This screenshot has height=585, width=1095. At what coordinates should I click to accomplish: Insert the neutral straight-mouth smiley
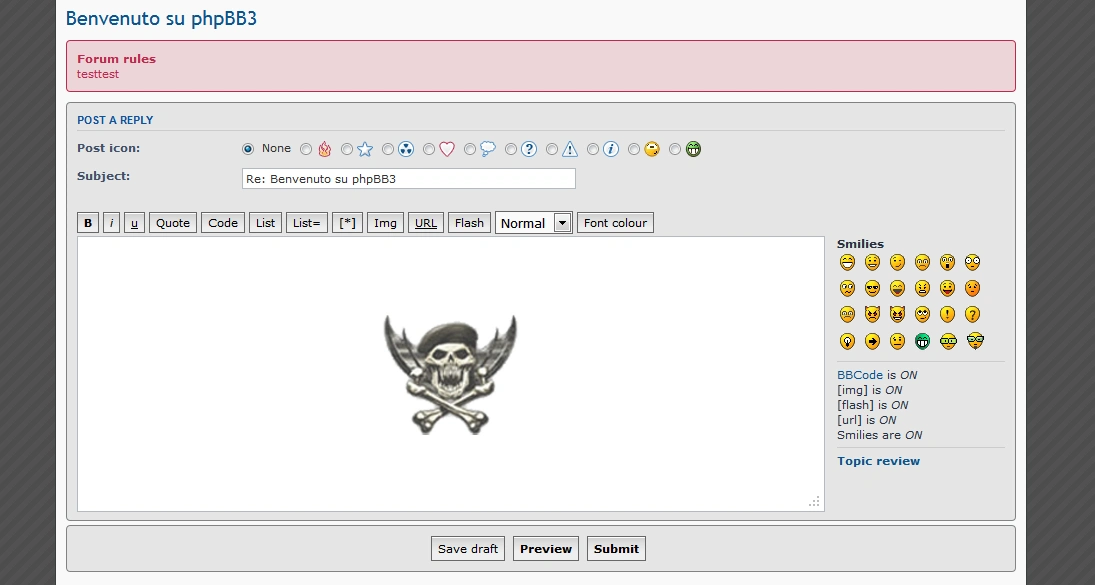(897, 341)
